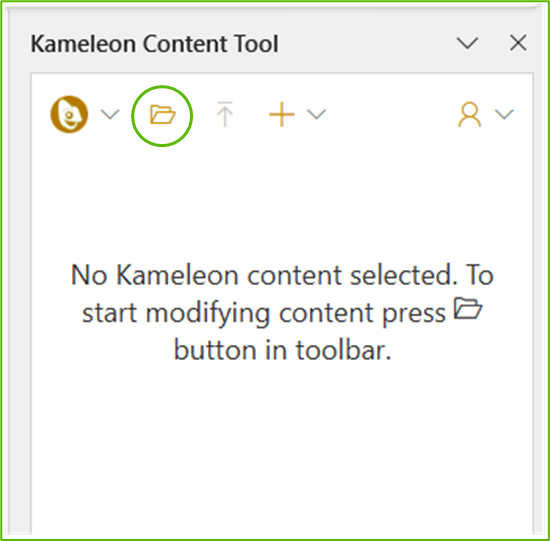Expand the chevron beside the Kameleon logo

click(x=110, y=114)
